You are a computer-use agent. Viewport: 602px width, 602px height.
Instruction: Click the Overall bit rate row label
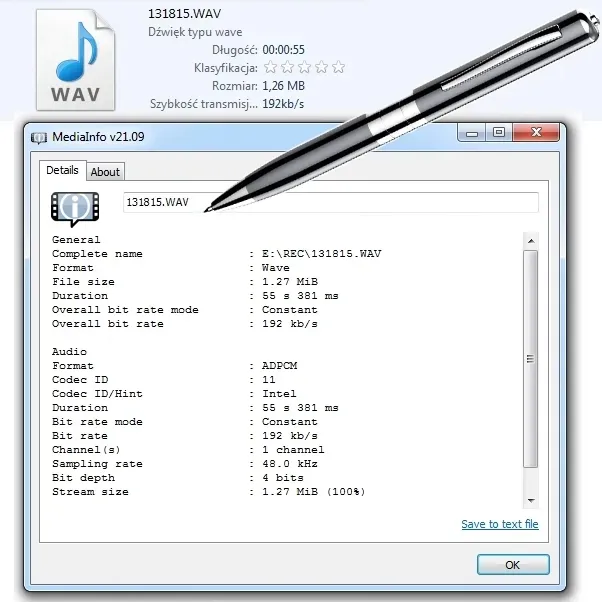coord(108,324)
